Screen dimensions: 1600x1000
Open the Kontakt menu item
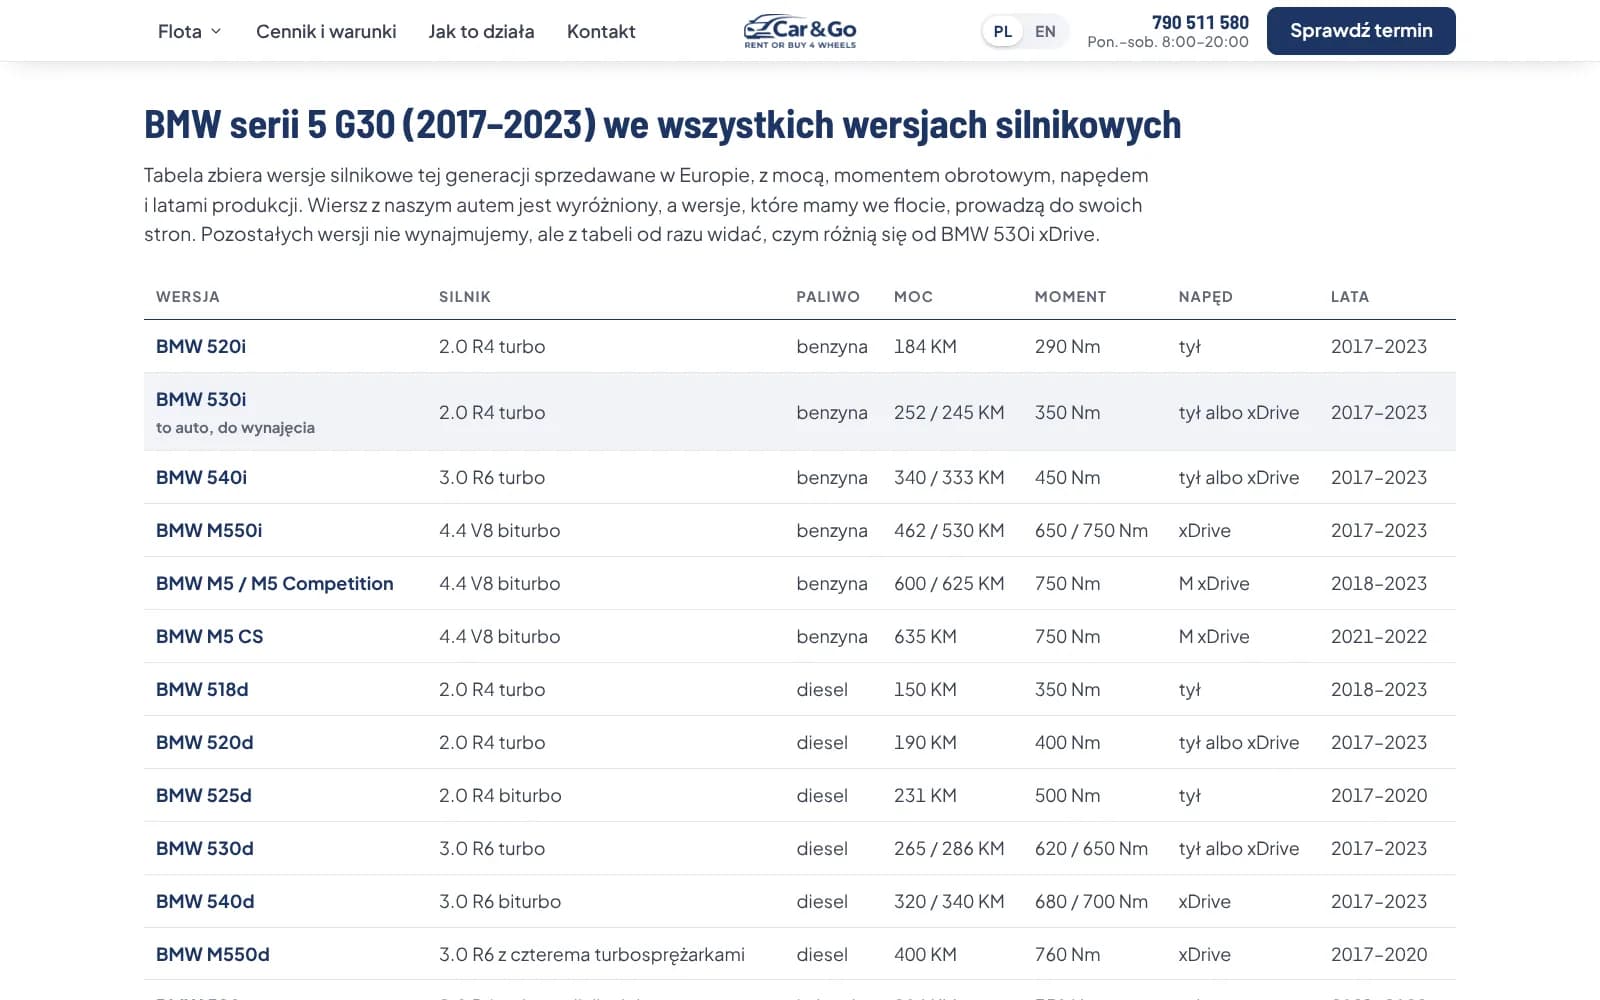pos(601,32)
